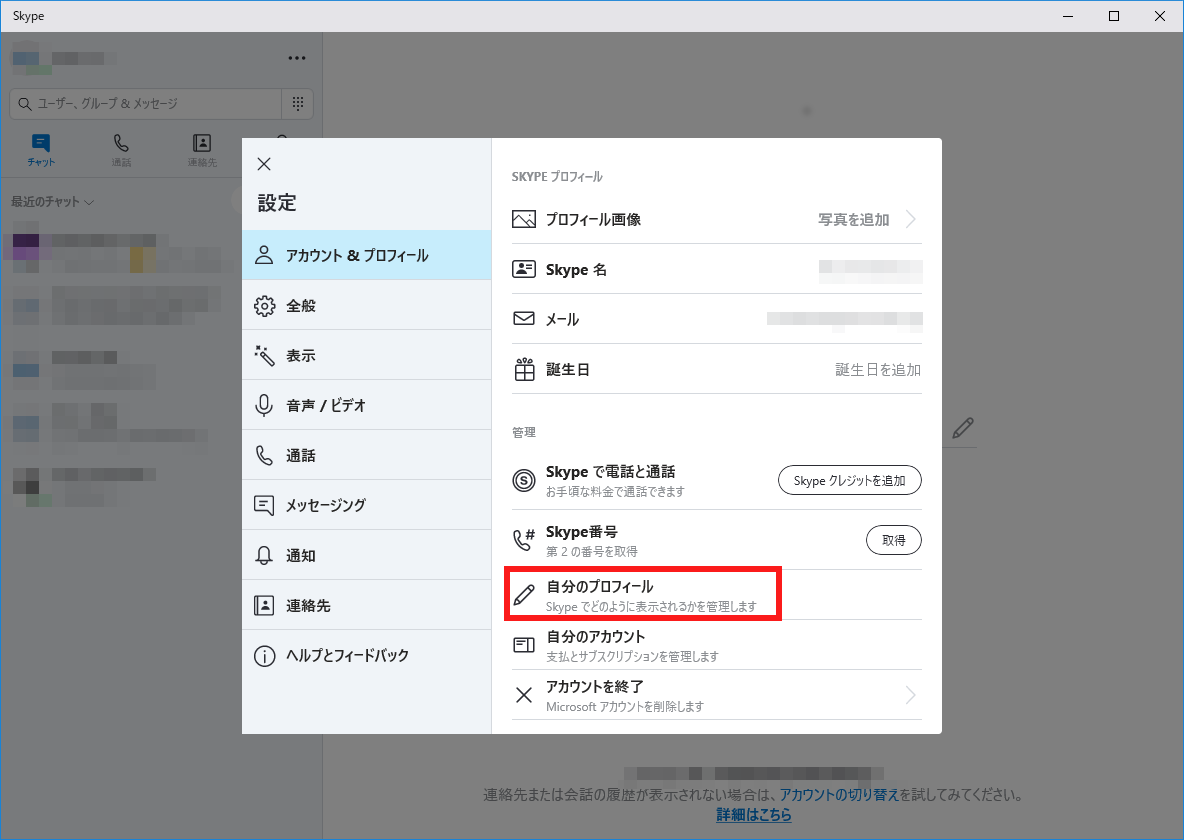
Task: Open the 通話 settings tab
Action: [366, 455]
